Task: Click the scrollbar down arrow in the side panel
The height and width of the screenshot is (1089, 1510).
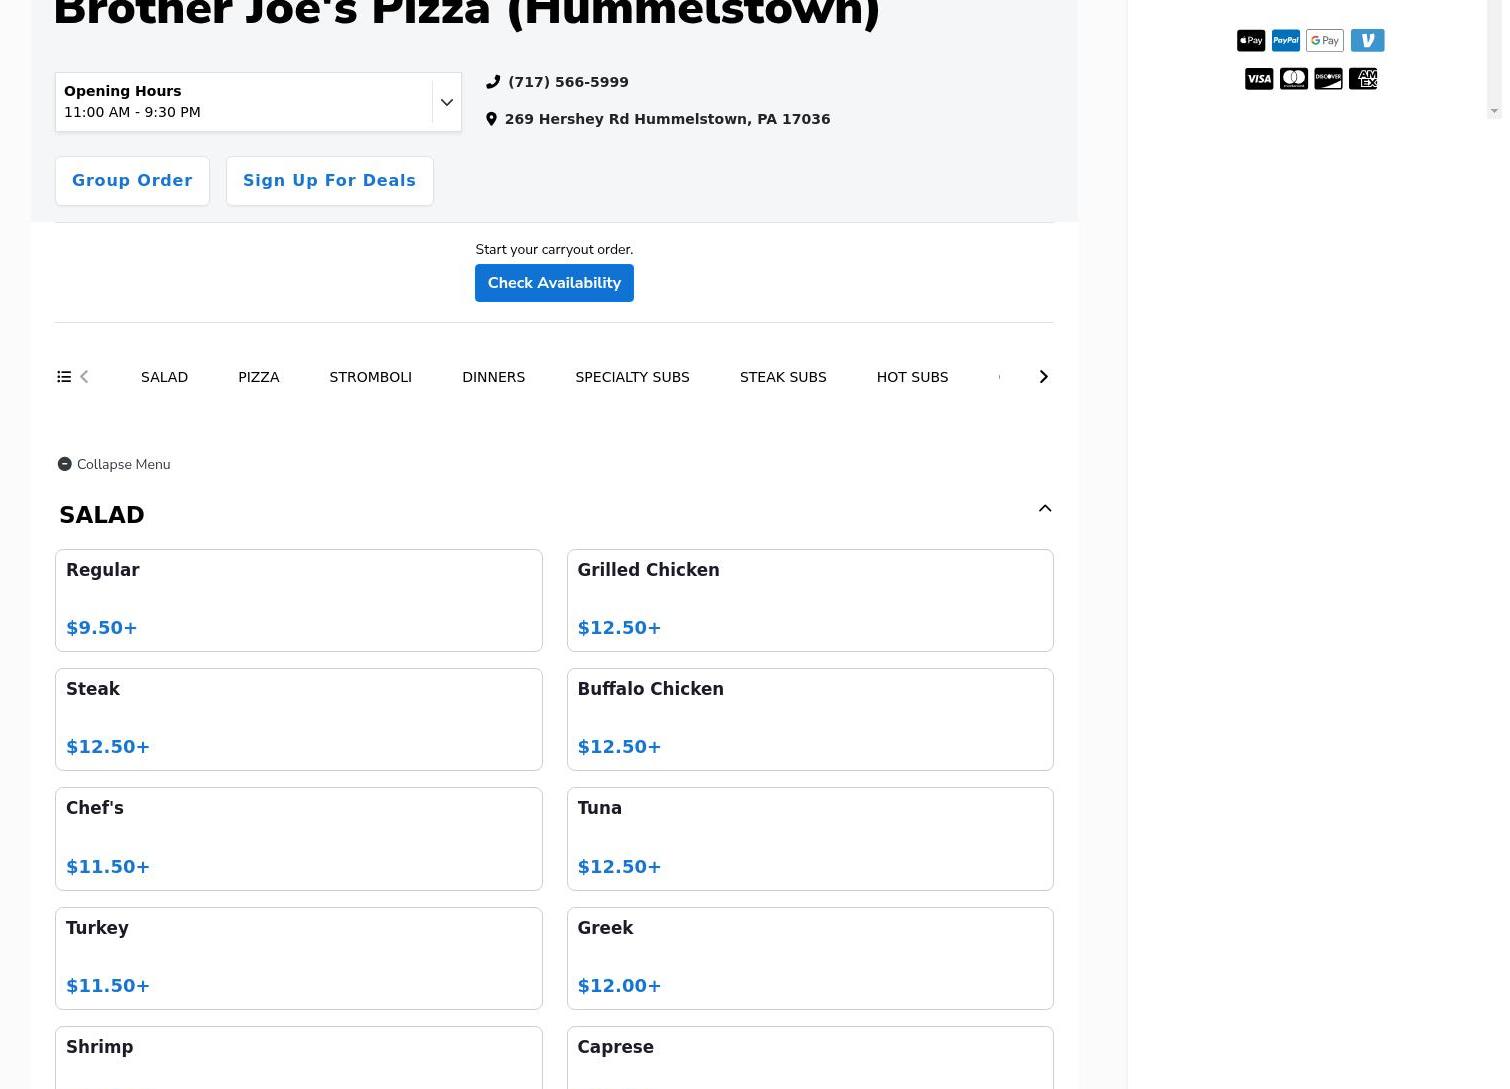Action: coord(1494,111)
